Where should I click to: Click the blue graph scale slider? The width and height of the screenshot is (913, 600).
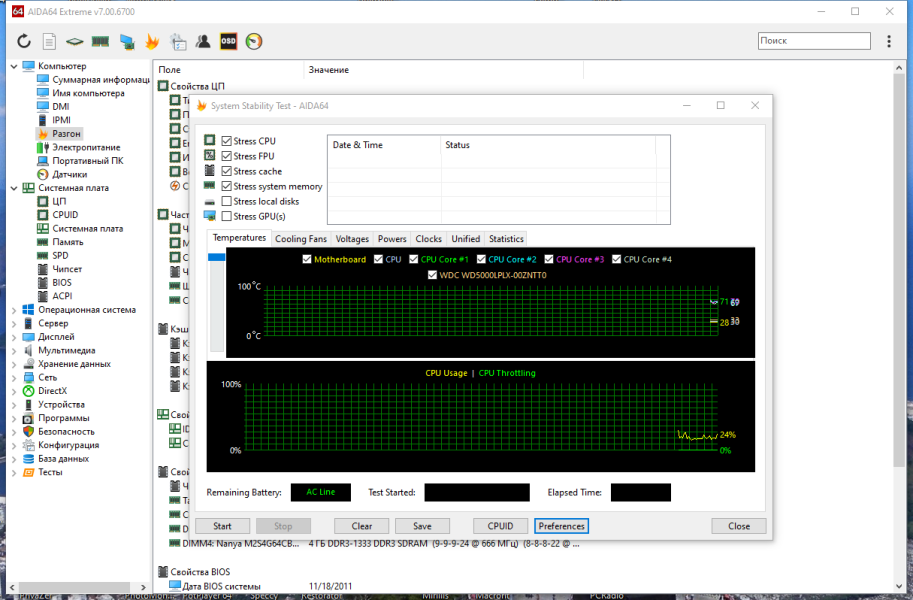pyautogui.click(x=217, y=257)
